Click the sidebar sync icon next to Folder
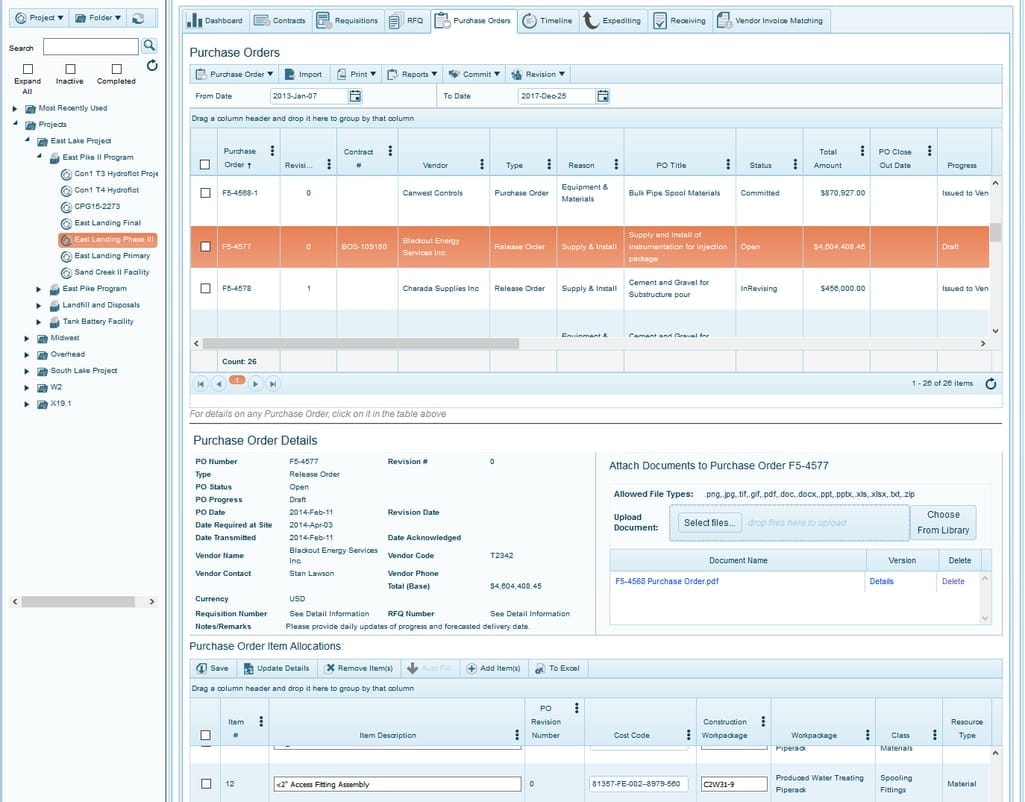 click(138, 18)
